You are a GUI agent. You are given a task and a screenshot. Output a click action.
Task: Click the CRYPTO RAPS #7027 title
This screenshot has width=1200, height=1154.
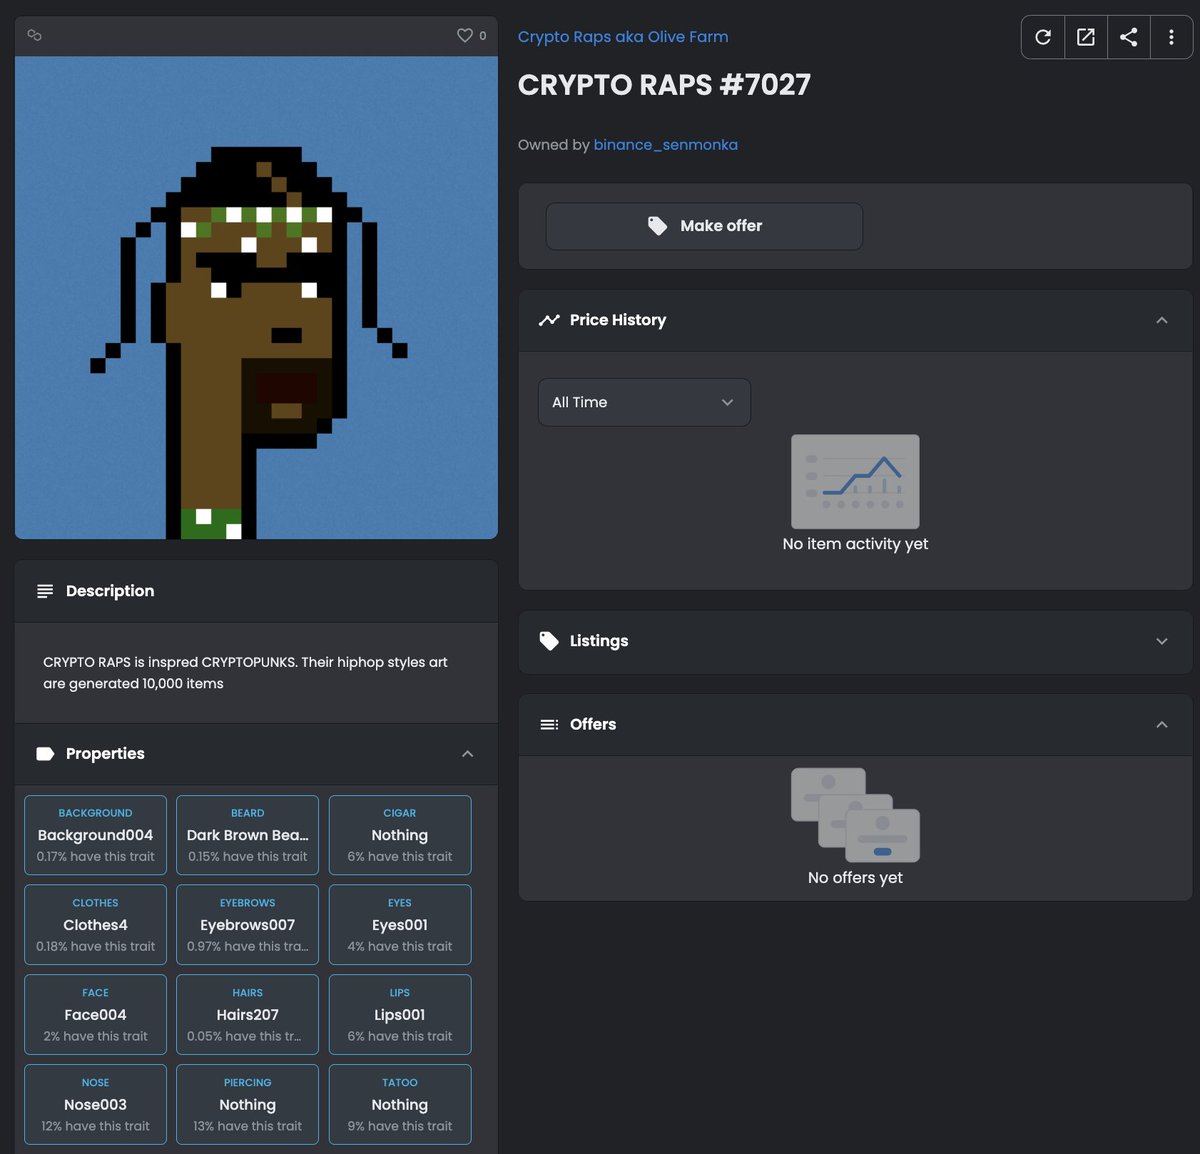pos(664,85)
